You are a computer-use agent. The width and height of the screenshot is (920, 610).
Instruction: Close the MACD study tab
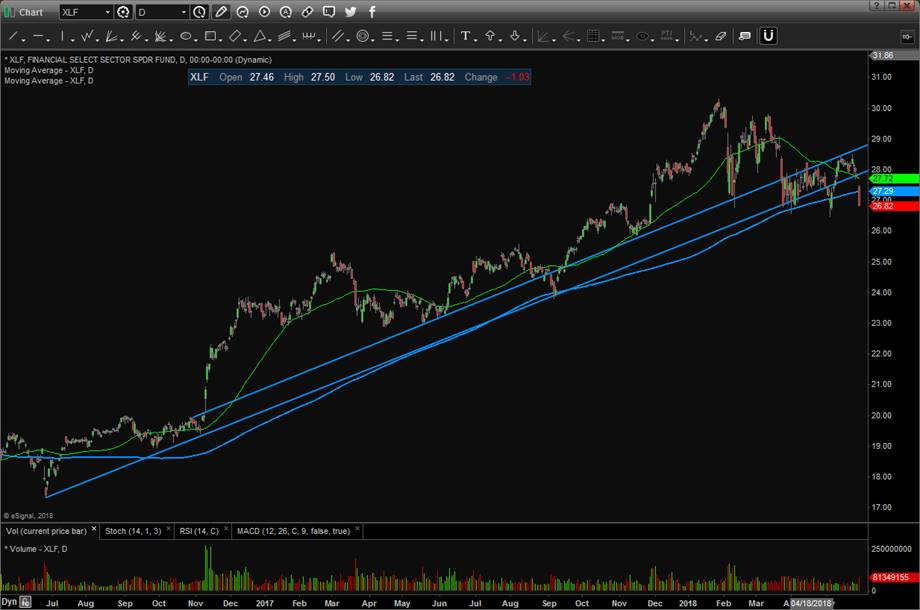pyautogui.click(x=357, y=529)
